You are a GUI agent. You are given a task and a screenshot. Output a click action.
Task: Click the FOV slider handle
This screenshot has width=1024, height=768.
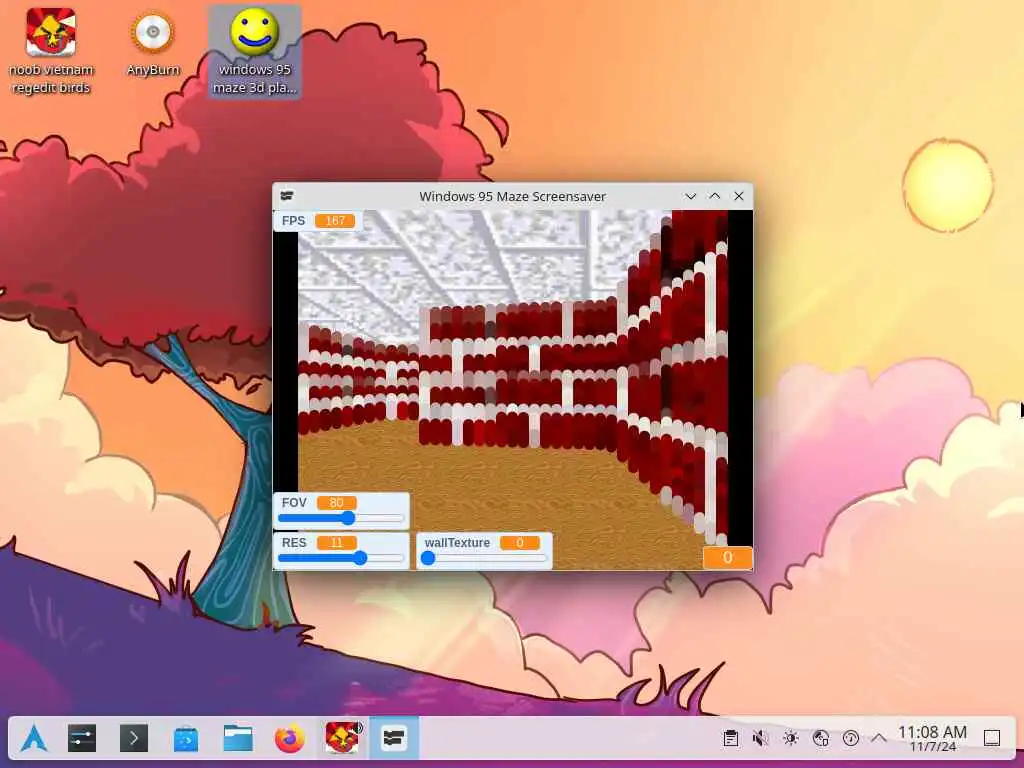point(348,518)
